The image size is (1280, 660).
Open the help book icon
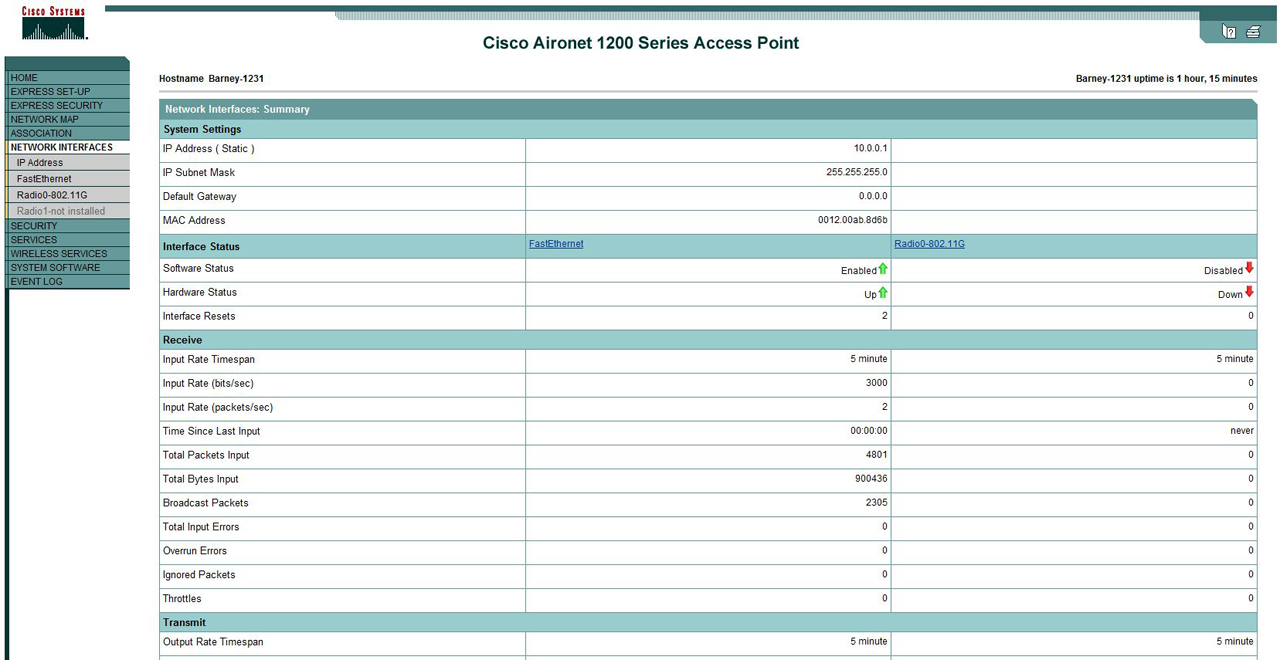(1229, 32)
